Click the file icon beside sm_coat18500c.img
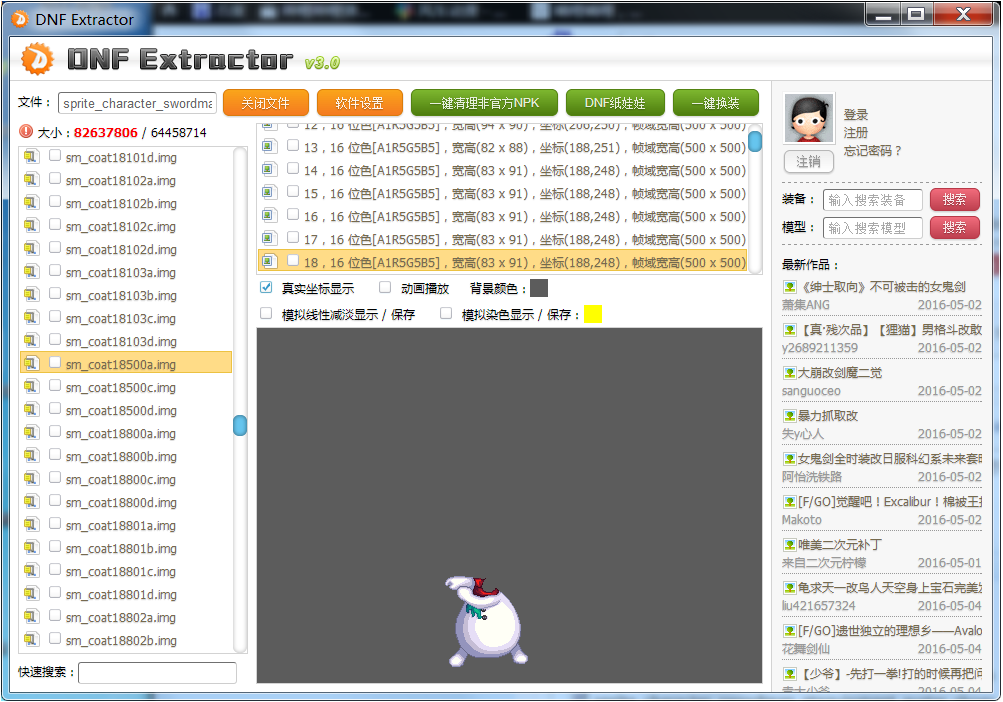The width and height of the screenshot is (1003, 702). (31, 387)
